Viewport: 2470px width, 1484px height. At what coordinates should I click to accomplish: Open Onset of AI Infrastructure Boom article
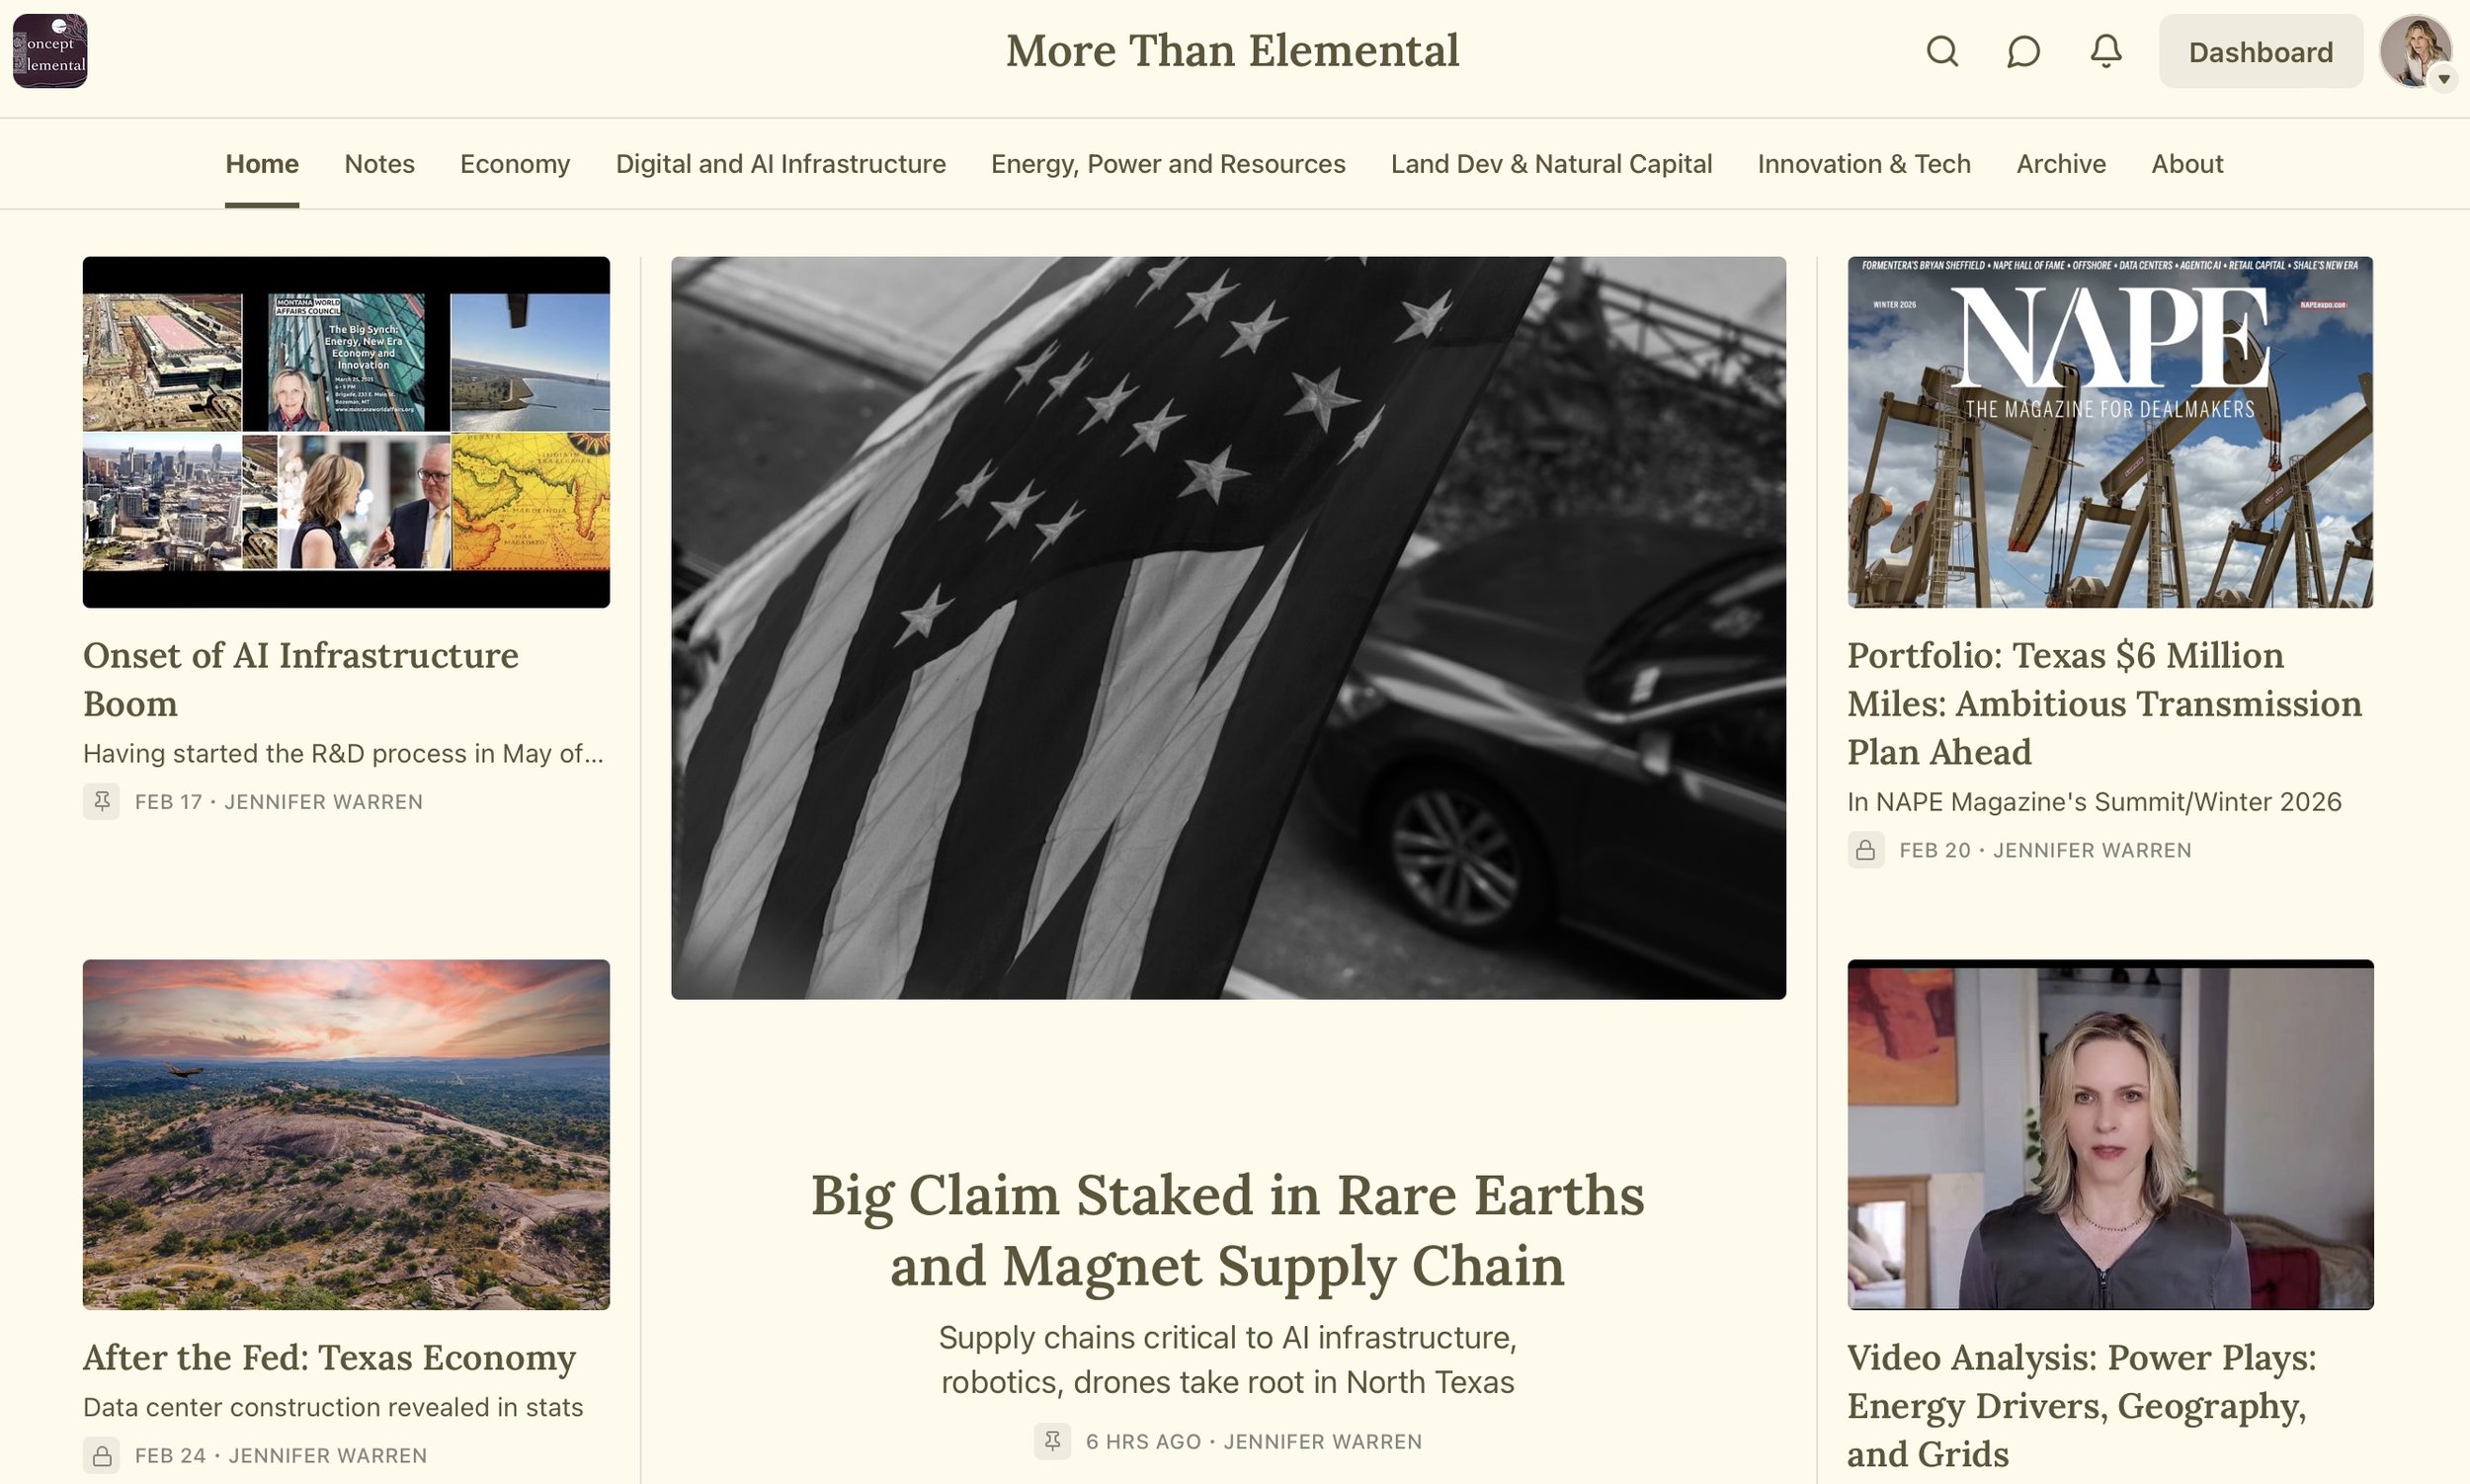[301, 680]
